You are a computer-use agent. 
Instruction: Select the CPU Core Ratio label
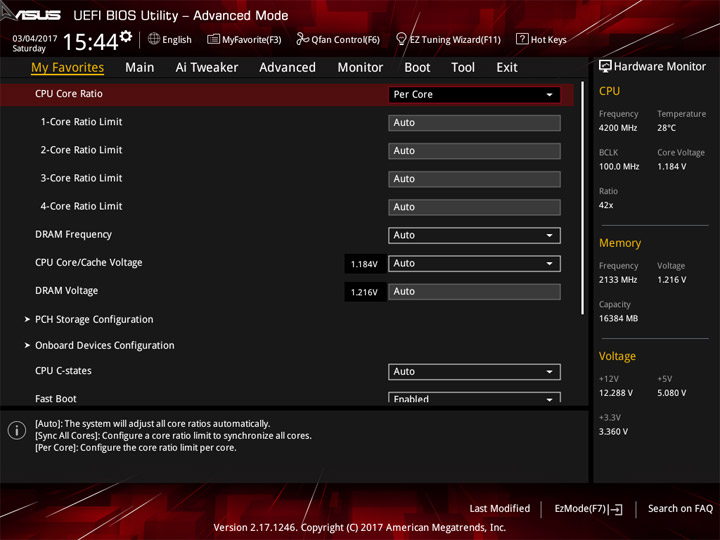pyautogui.click(x=69, y=94)
